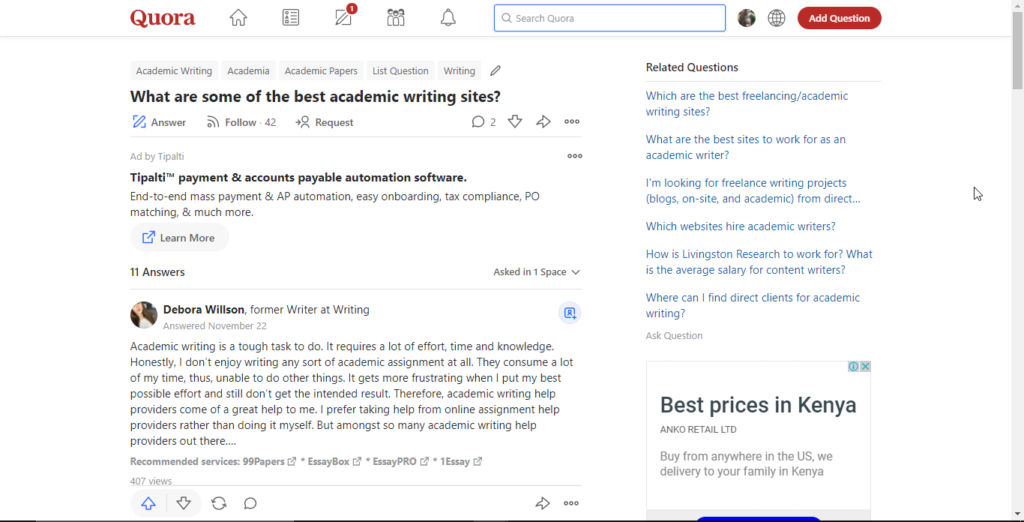Click the page's vertical scrollbar thumb
1024x522 pixels.
coord(1017,49)
